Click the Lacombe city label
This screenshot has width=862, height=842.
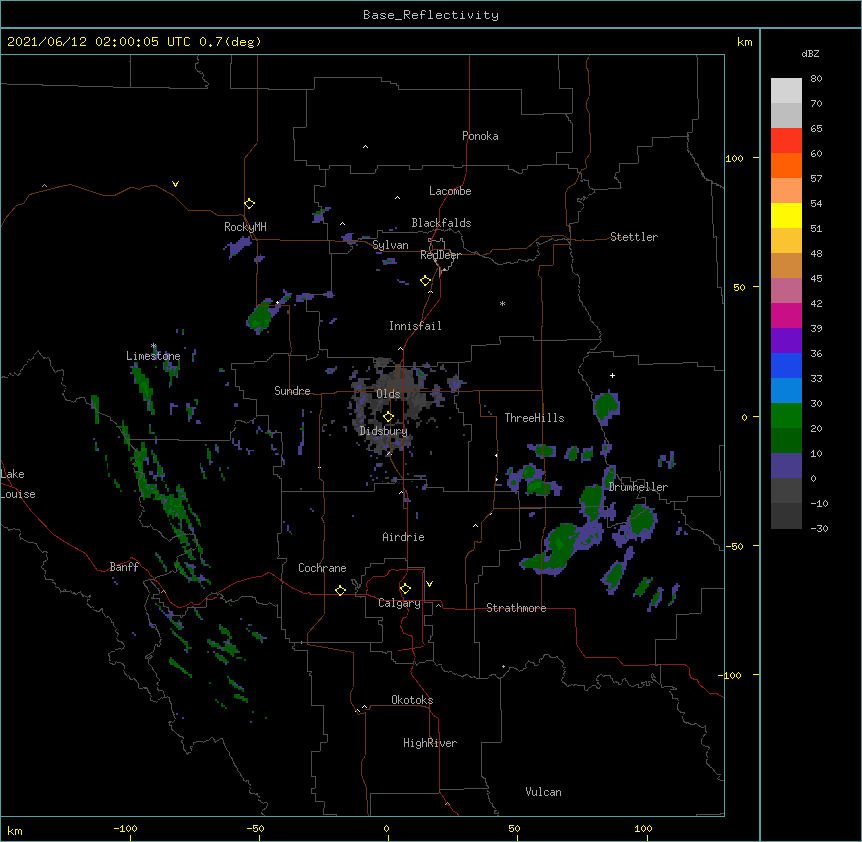pyautogui.click(x=450, y=191)
